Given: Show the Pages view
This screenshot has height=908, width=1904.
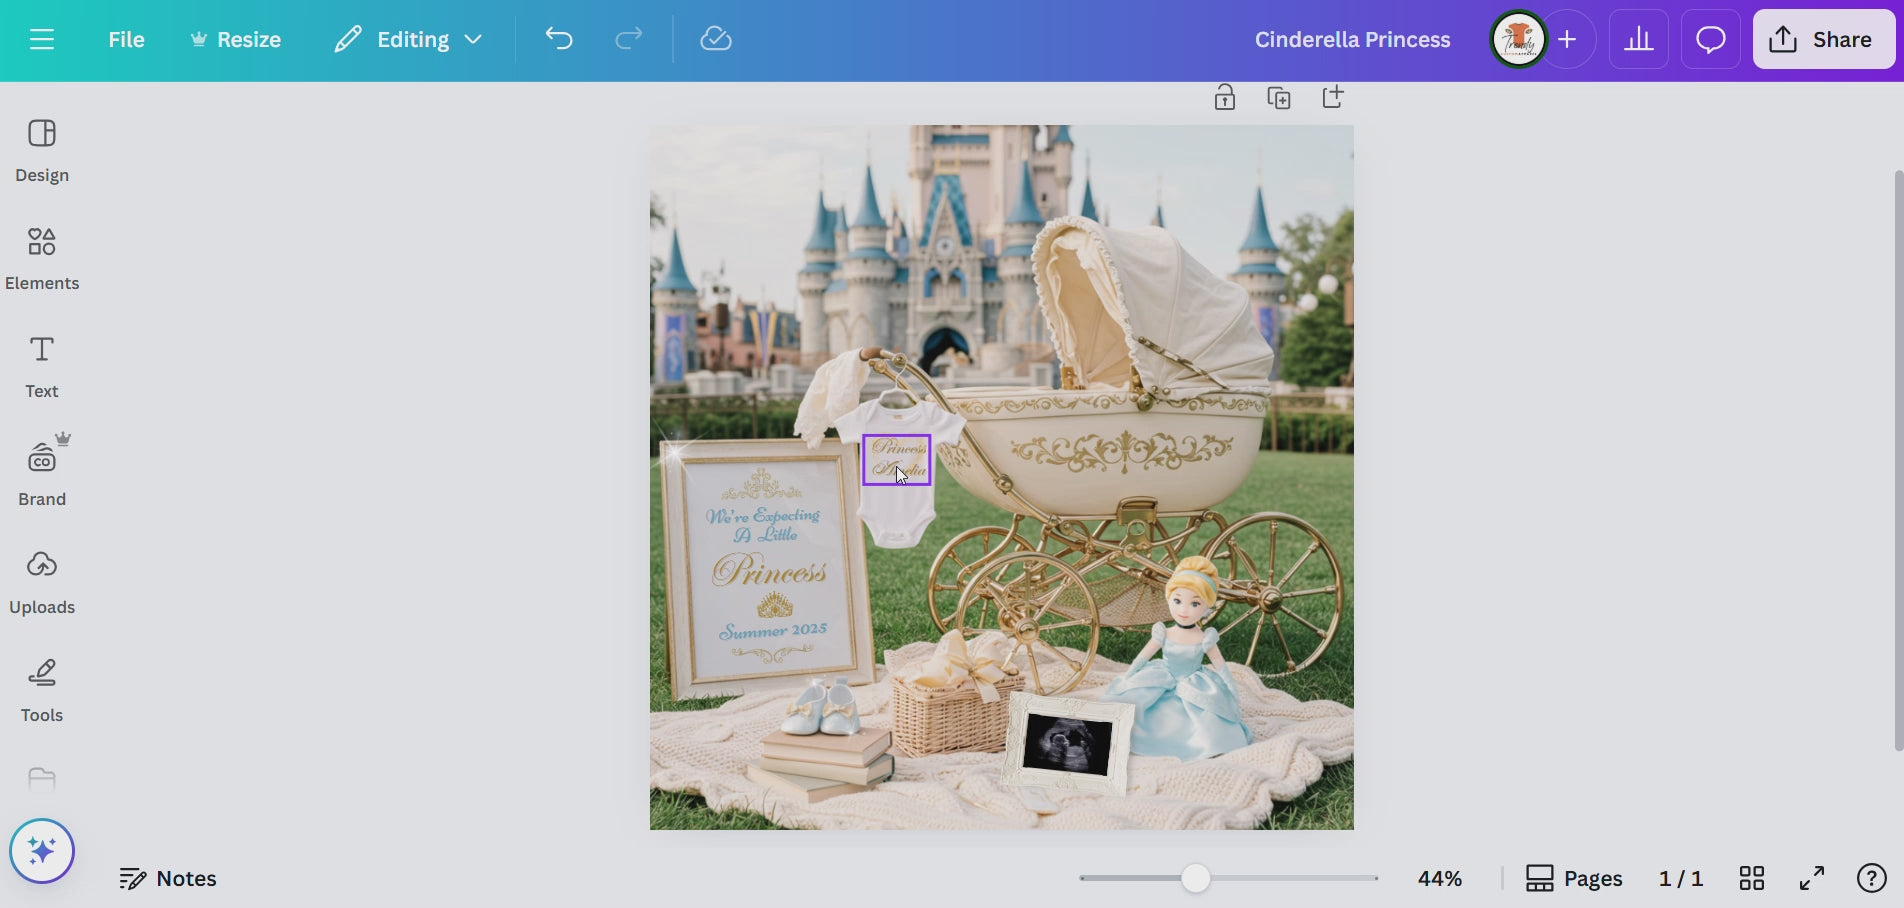Looking at the screenshot, I should pyautogui.click(x=1574, y=878).
